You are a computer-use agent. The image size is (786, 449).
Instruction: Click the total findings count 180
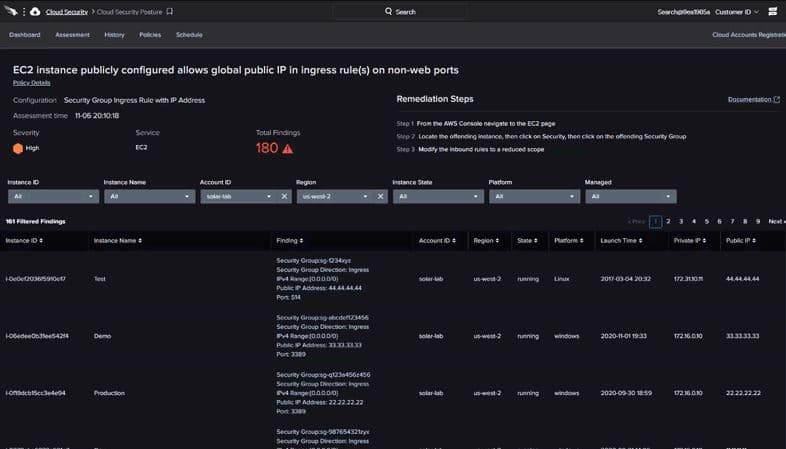tap(267, 148)
